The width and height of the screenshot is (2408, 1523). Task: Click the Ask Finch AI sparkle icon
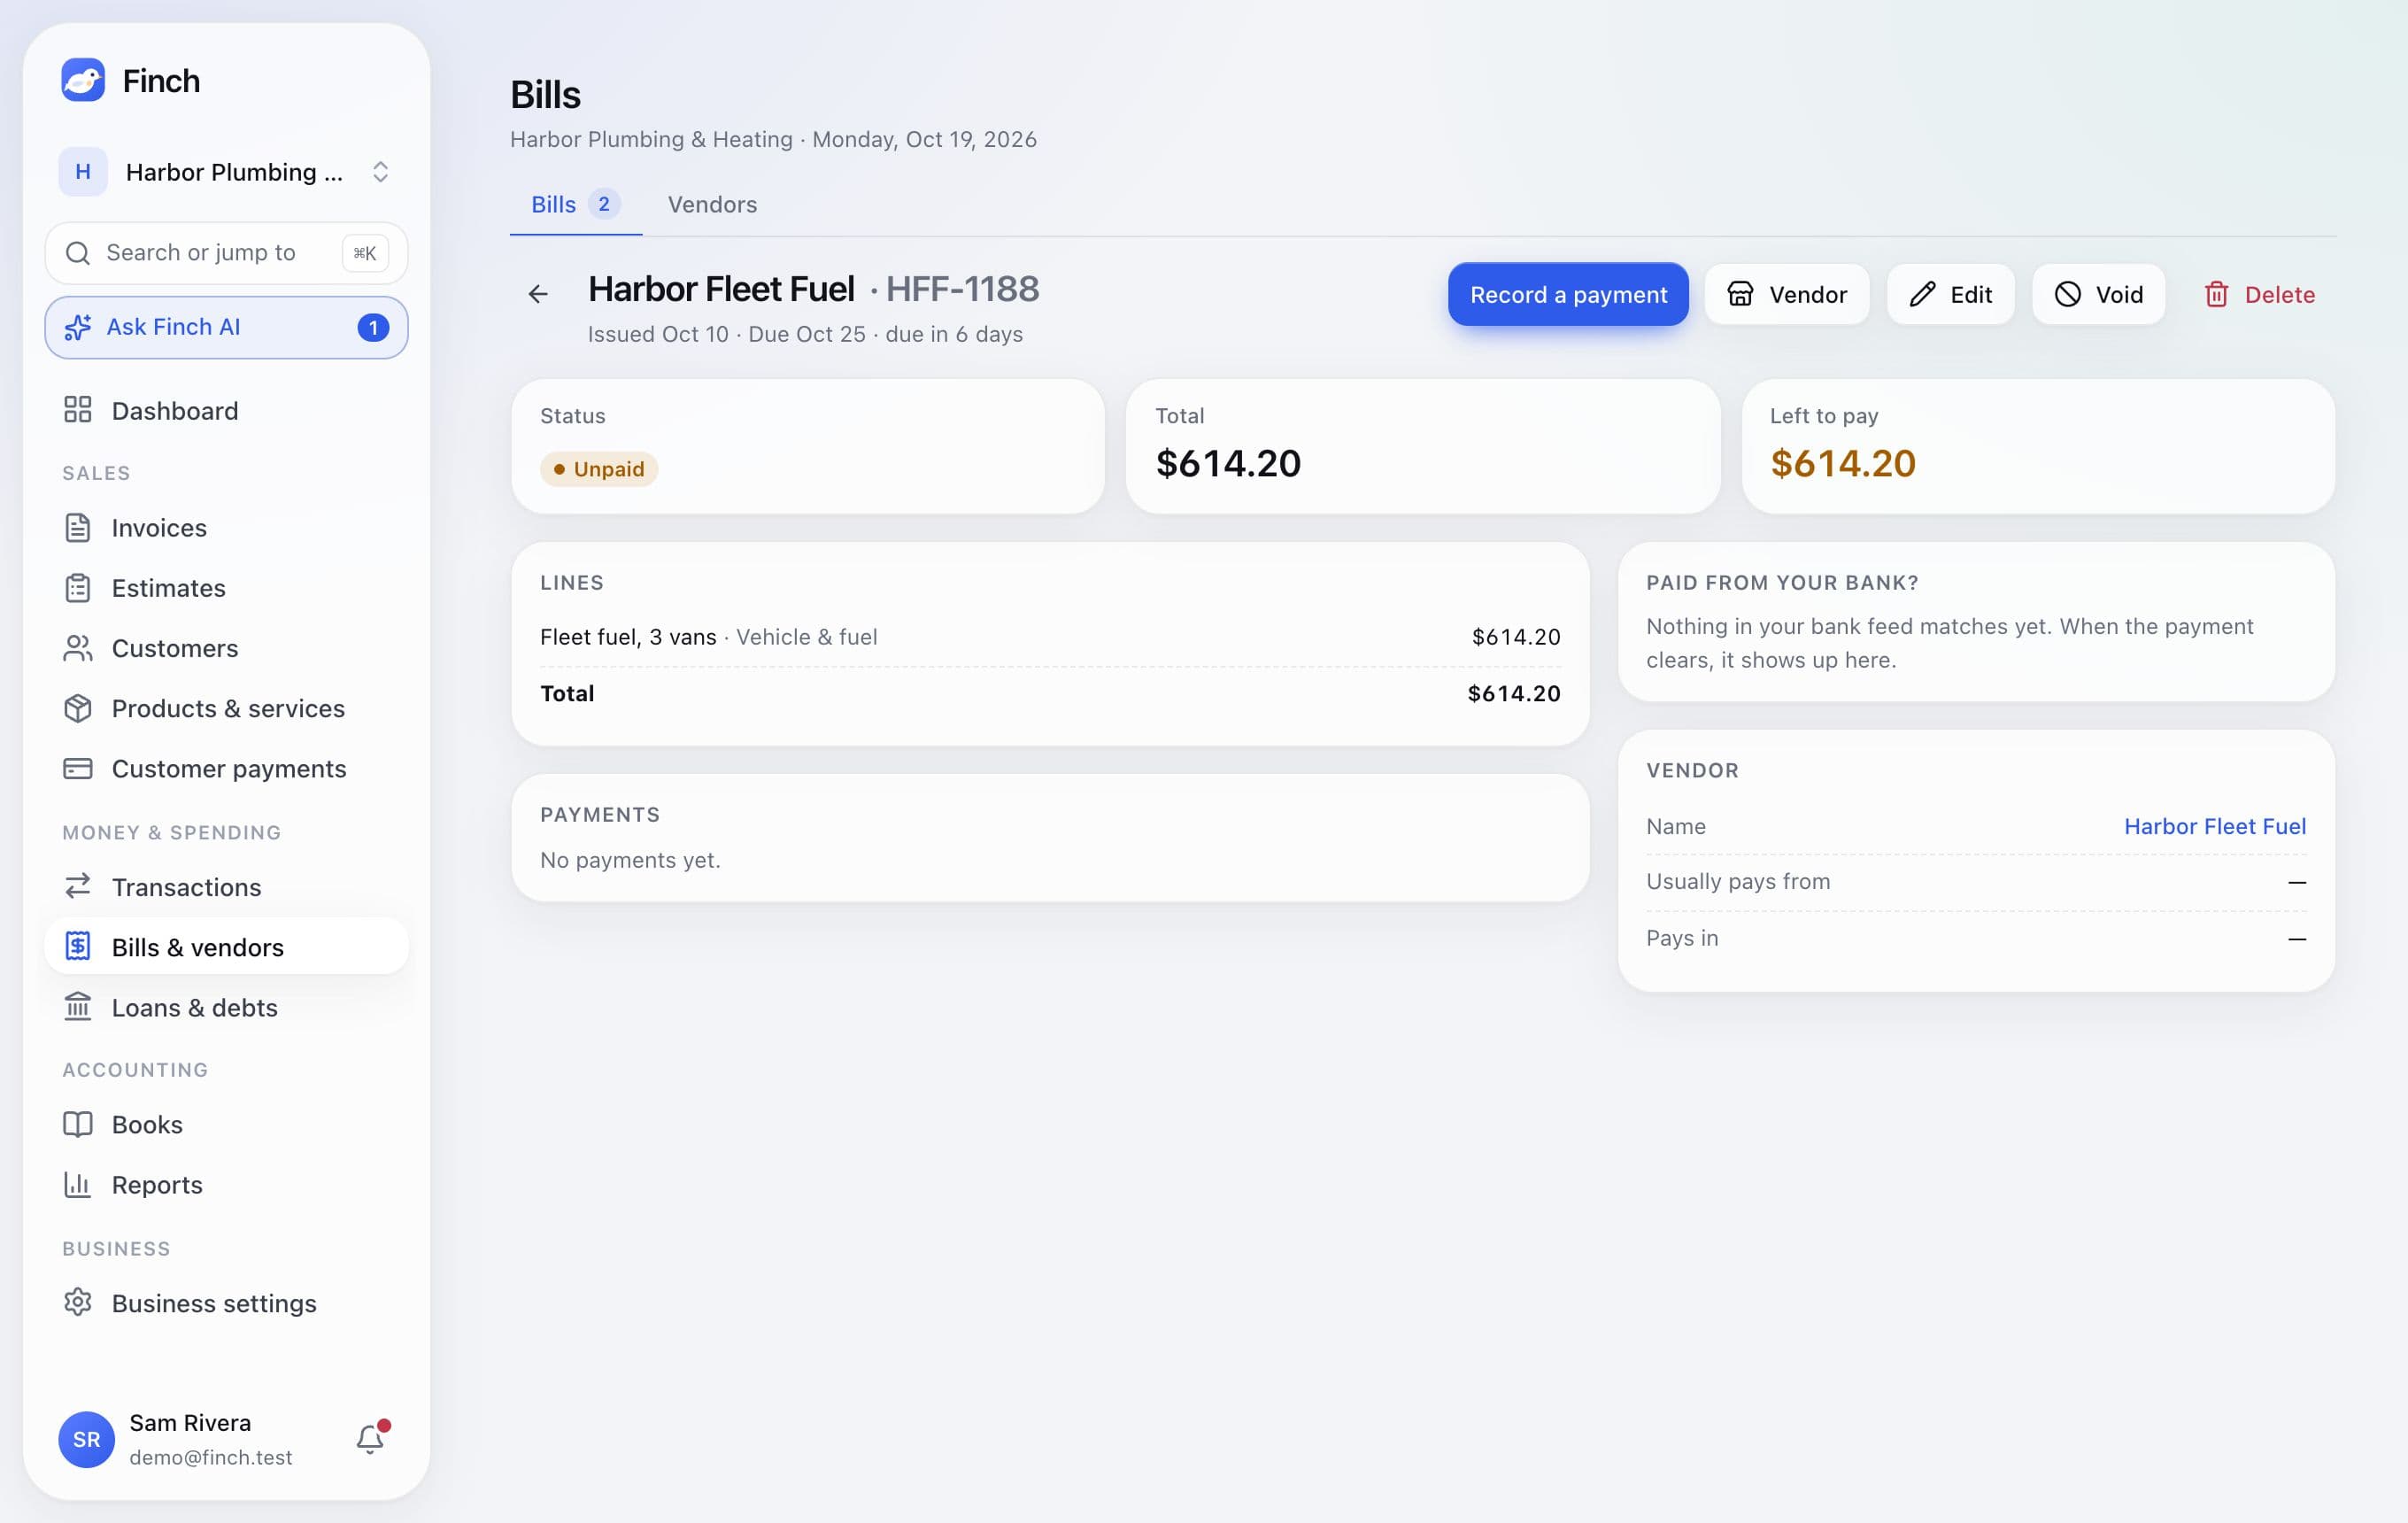(78, 327)
